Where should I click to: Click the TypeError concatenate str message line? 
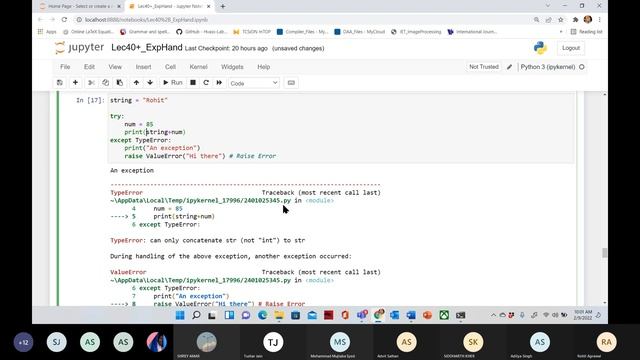[207, 240]
